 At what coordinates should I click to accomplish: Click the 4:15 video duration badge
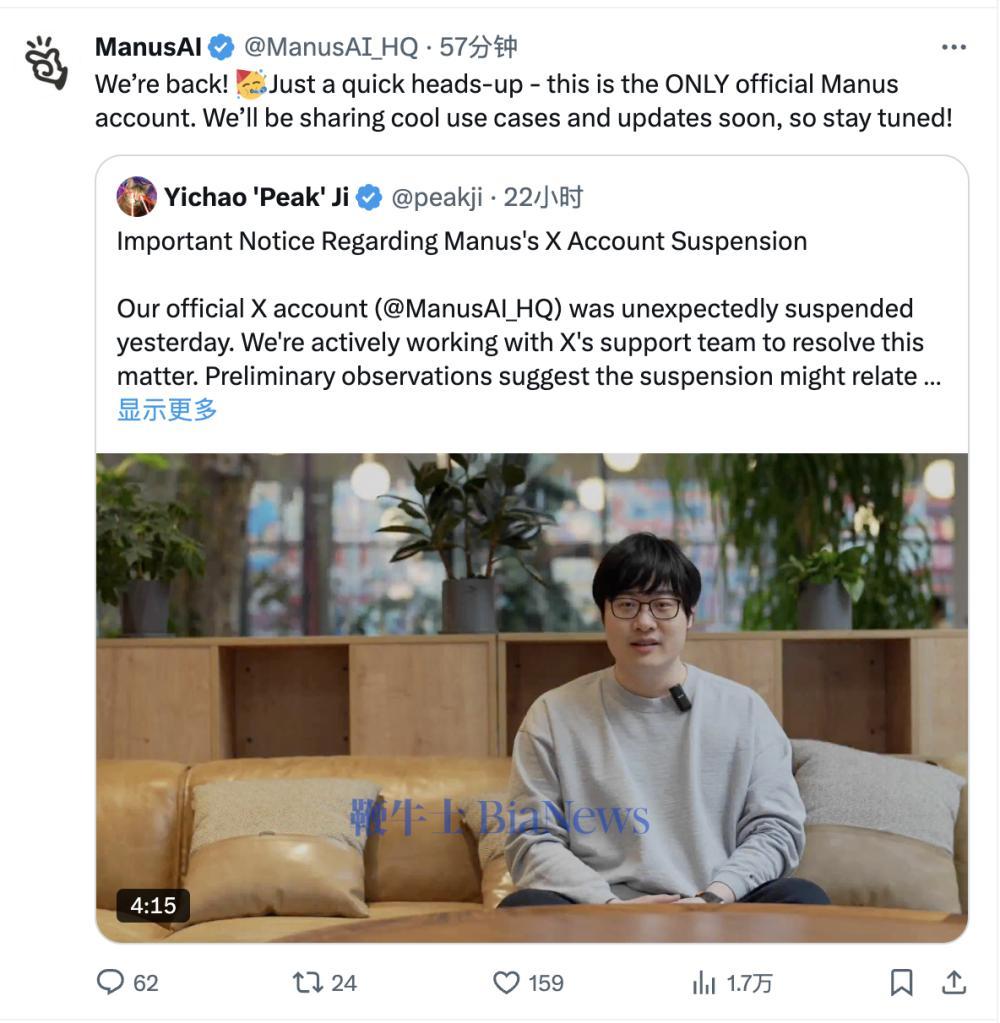click(153, 905)
